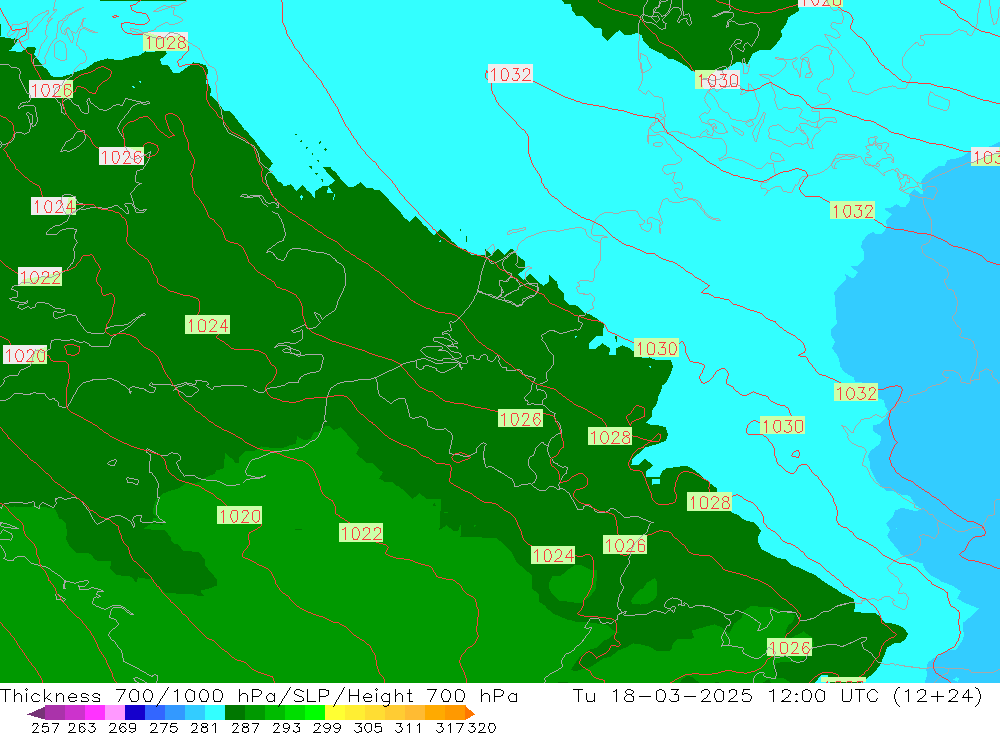Click the pale-green-background 1020 isobar label
Viewport: 1000px width, 733px height.
[x=239, y=515]
